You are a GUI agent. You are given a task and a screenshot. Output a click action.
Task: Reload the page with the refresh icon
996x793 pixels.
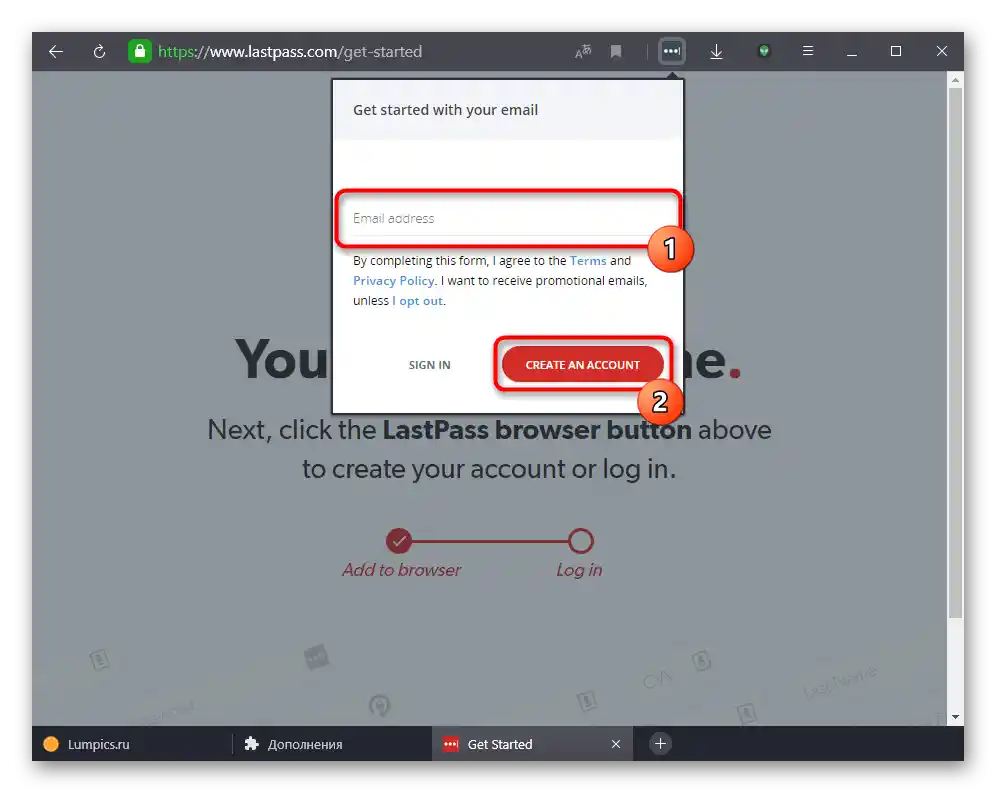pos(99,51)
